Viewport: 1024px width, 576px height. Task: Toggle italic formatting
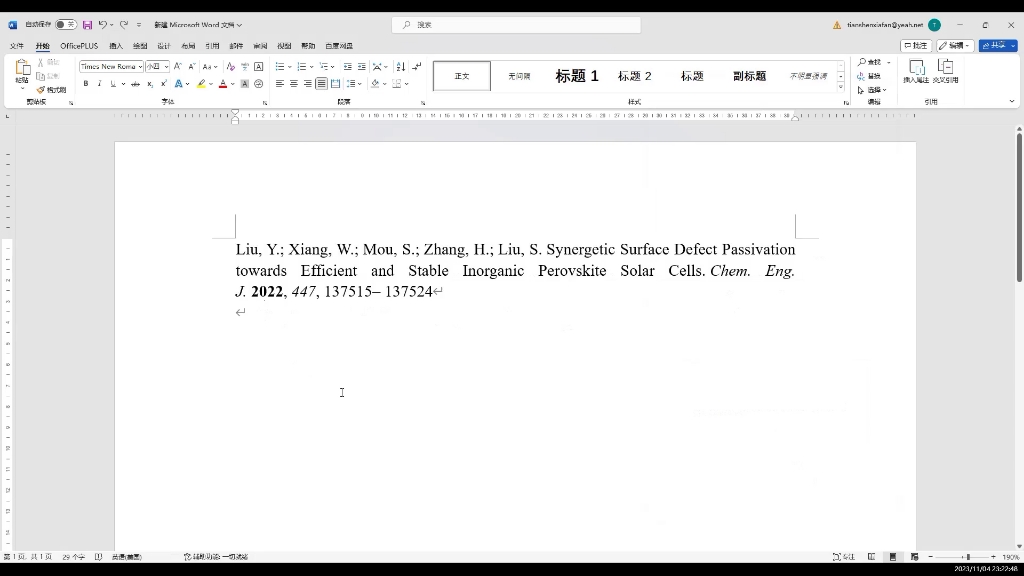coord(99,84)
